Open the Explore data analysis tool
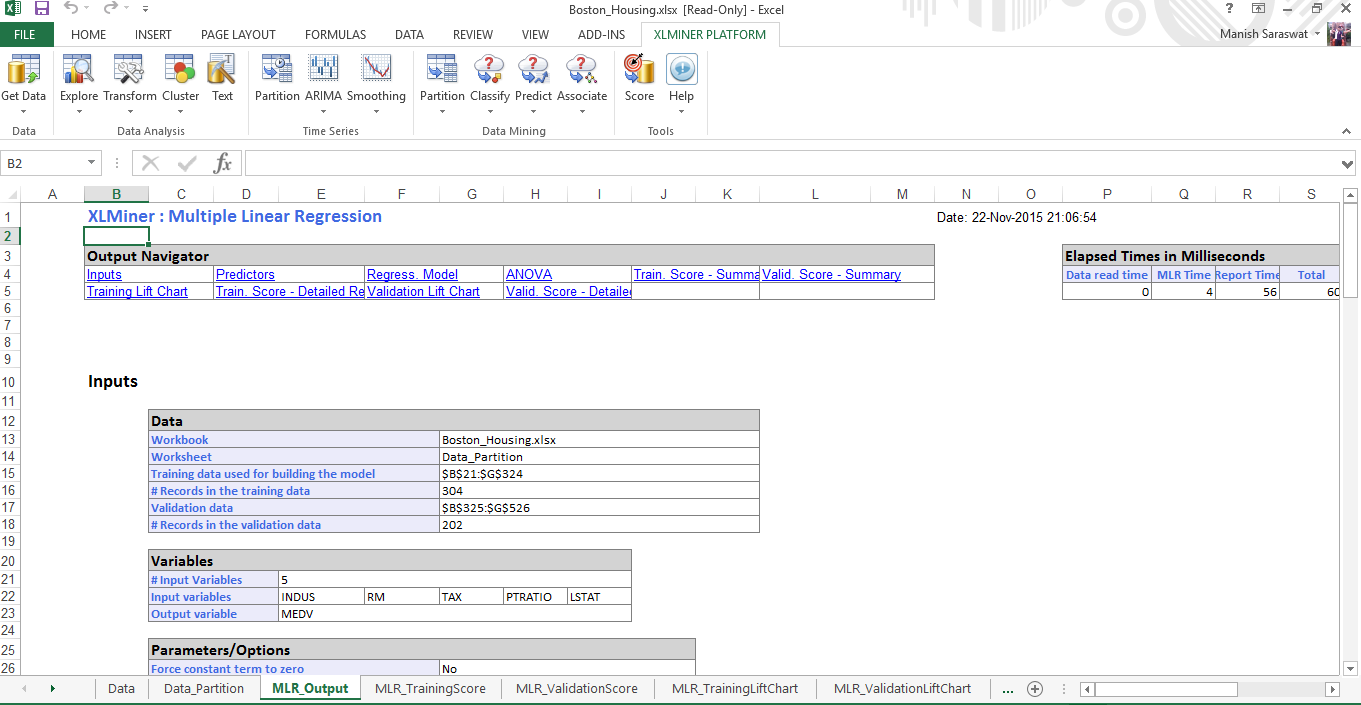The image size is (1361, 705). 78,79
